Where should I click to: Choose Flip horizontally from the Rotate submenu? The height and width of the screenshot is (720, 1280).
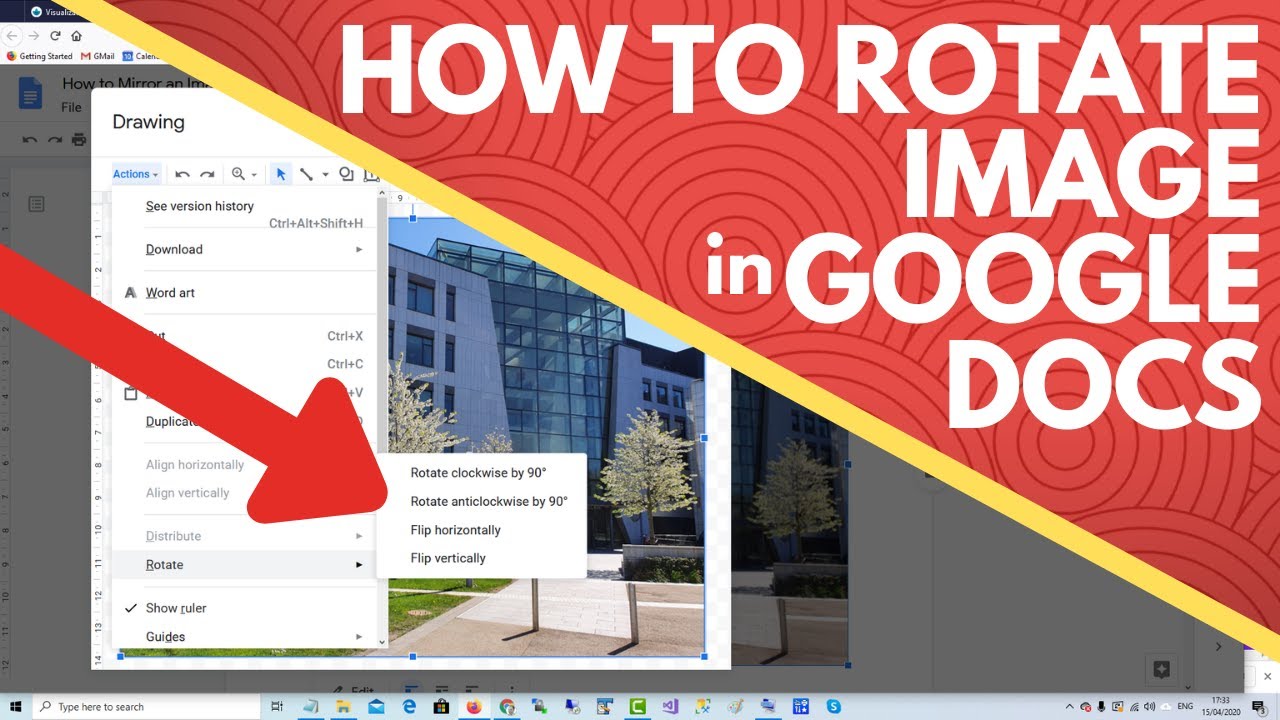(x=456, y=529)
